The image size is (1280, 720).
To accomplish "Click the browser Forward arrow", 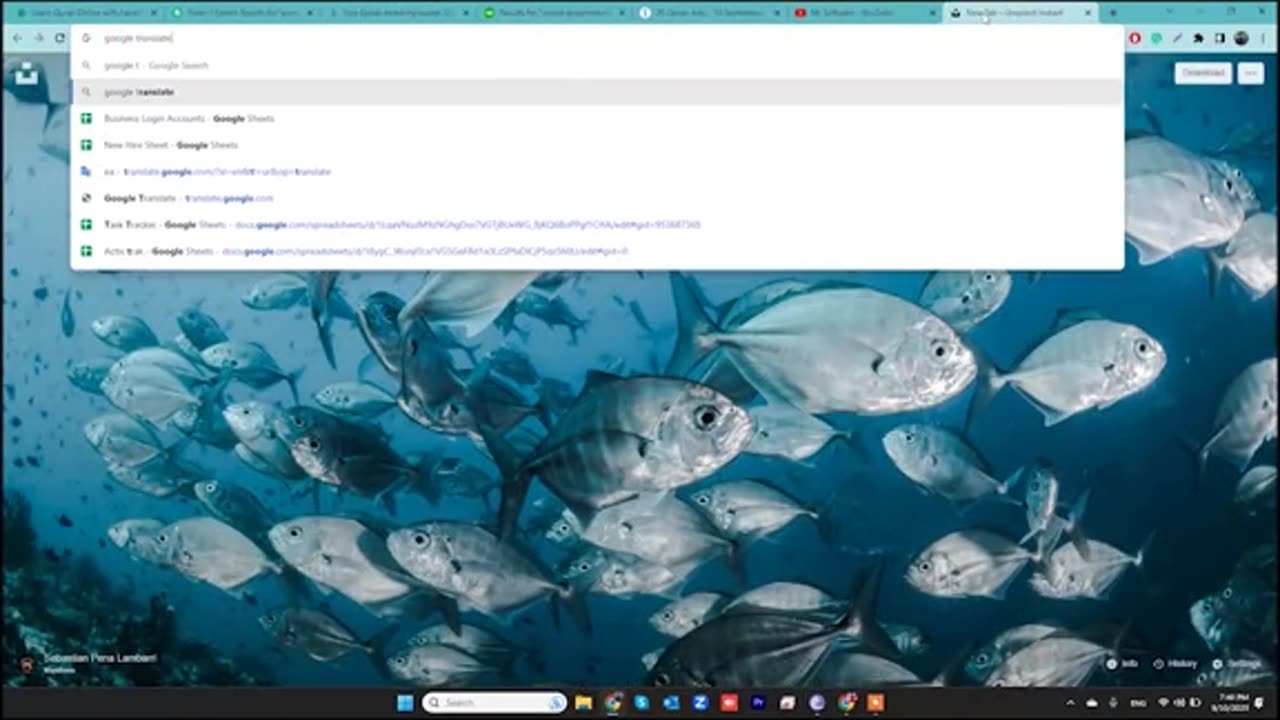I will [x=39, y=38].
